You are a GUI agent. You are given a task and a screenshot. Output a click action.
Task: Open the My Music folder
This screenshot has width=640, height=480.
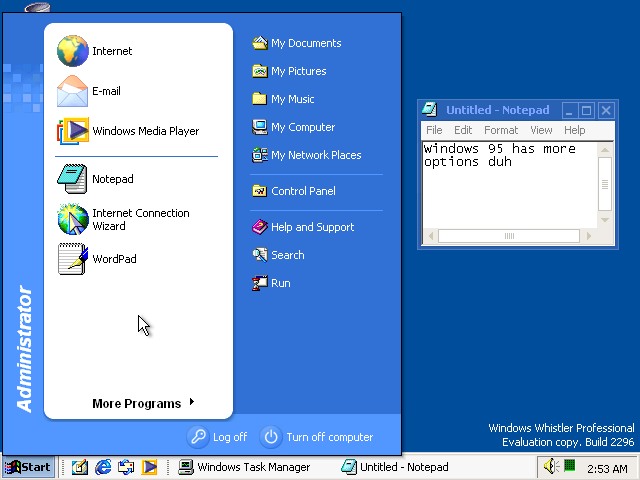point(283,99)
